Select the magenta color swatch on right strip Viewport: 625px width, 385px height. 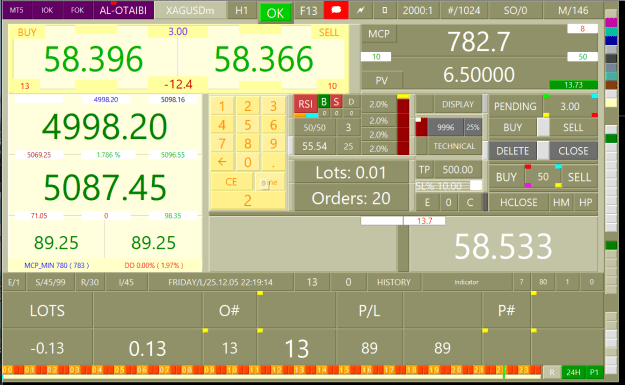coord(611,23)
